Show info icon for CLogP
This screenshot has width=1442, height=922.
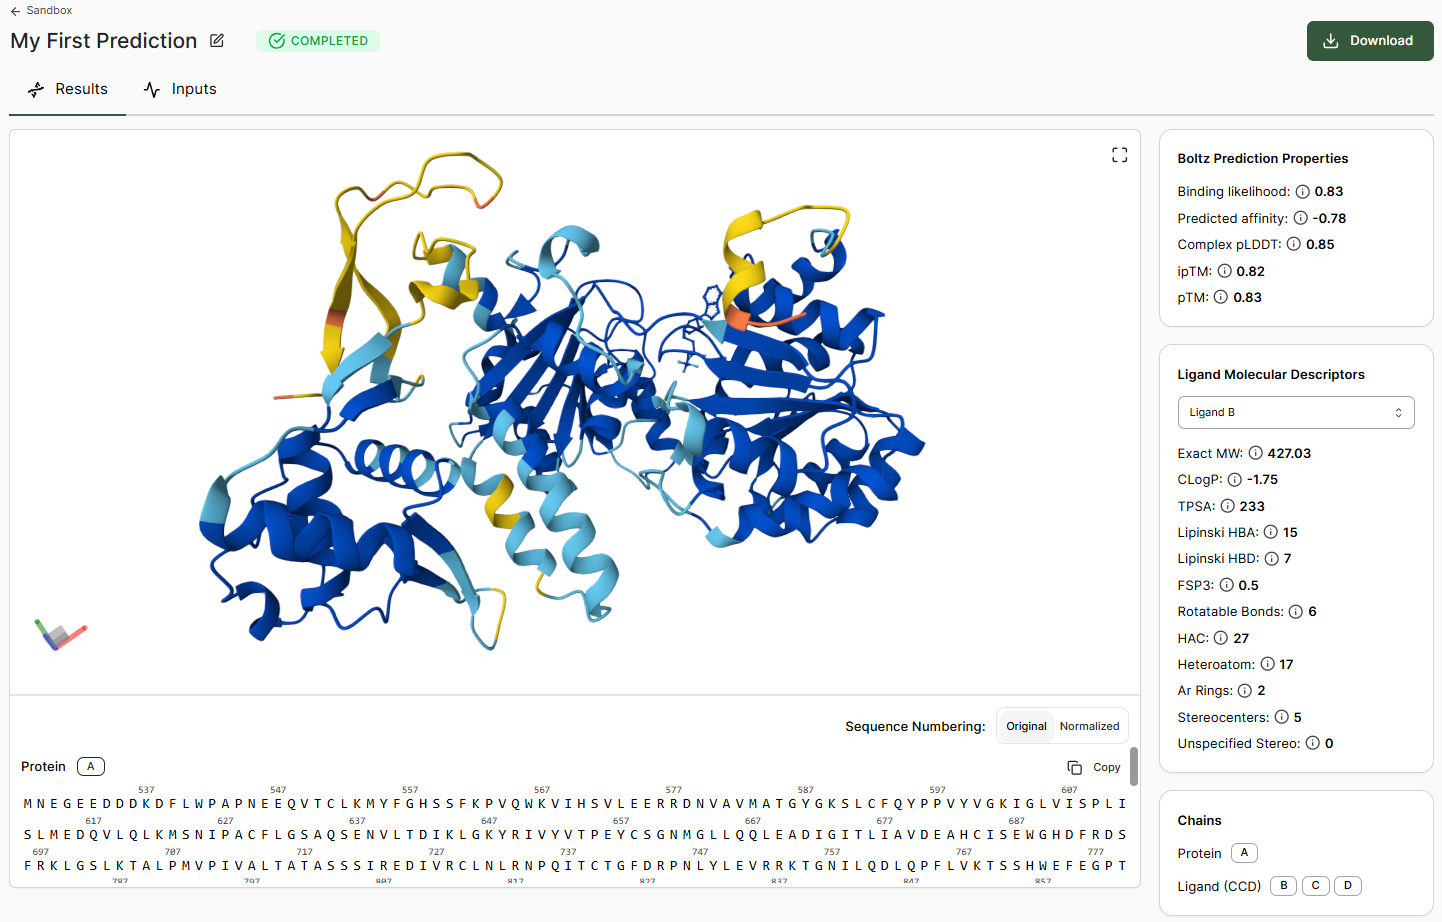[1234, 480]
